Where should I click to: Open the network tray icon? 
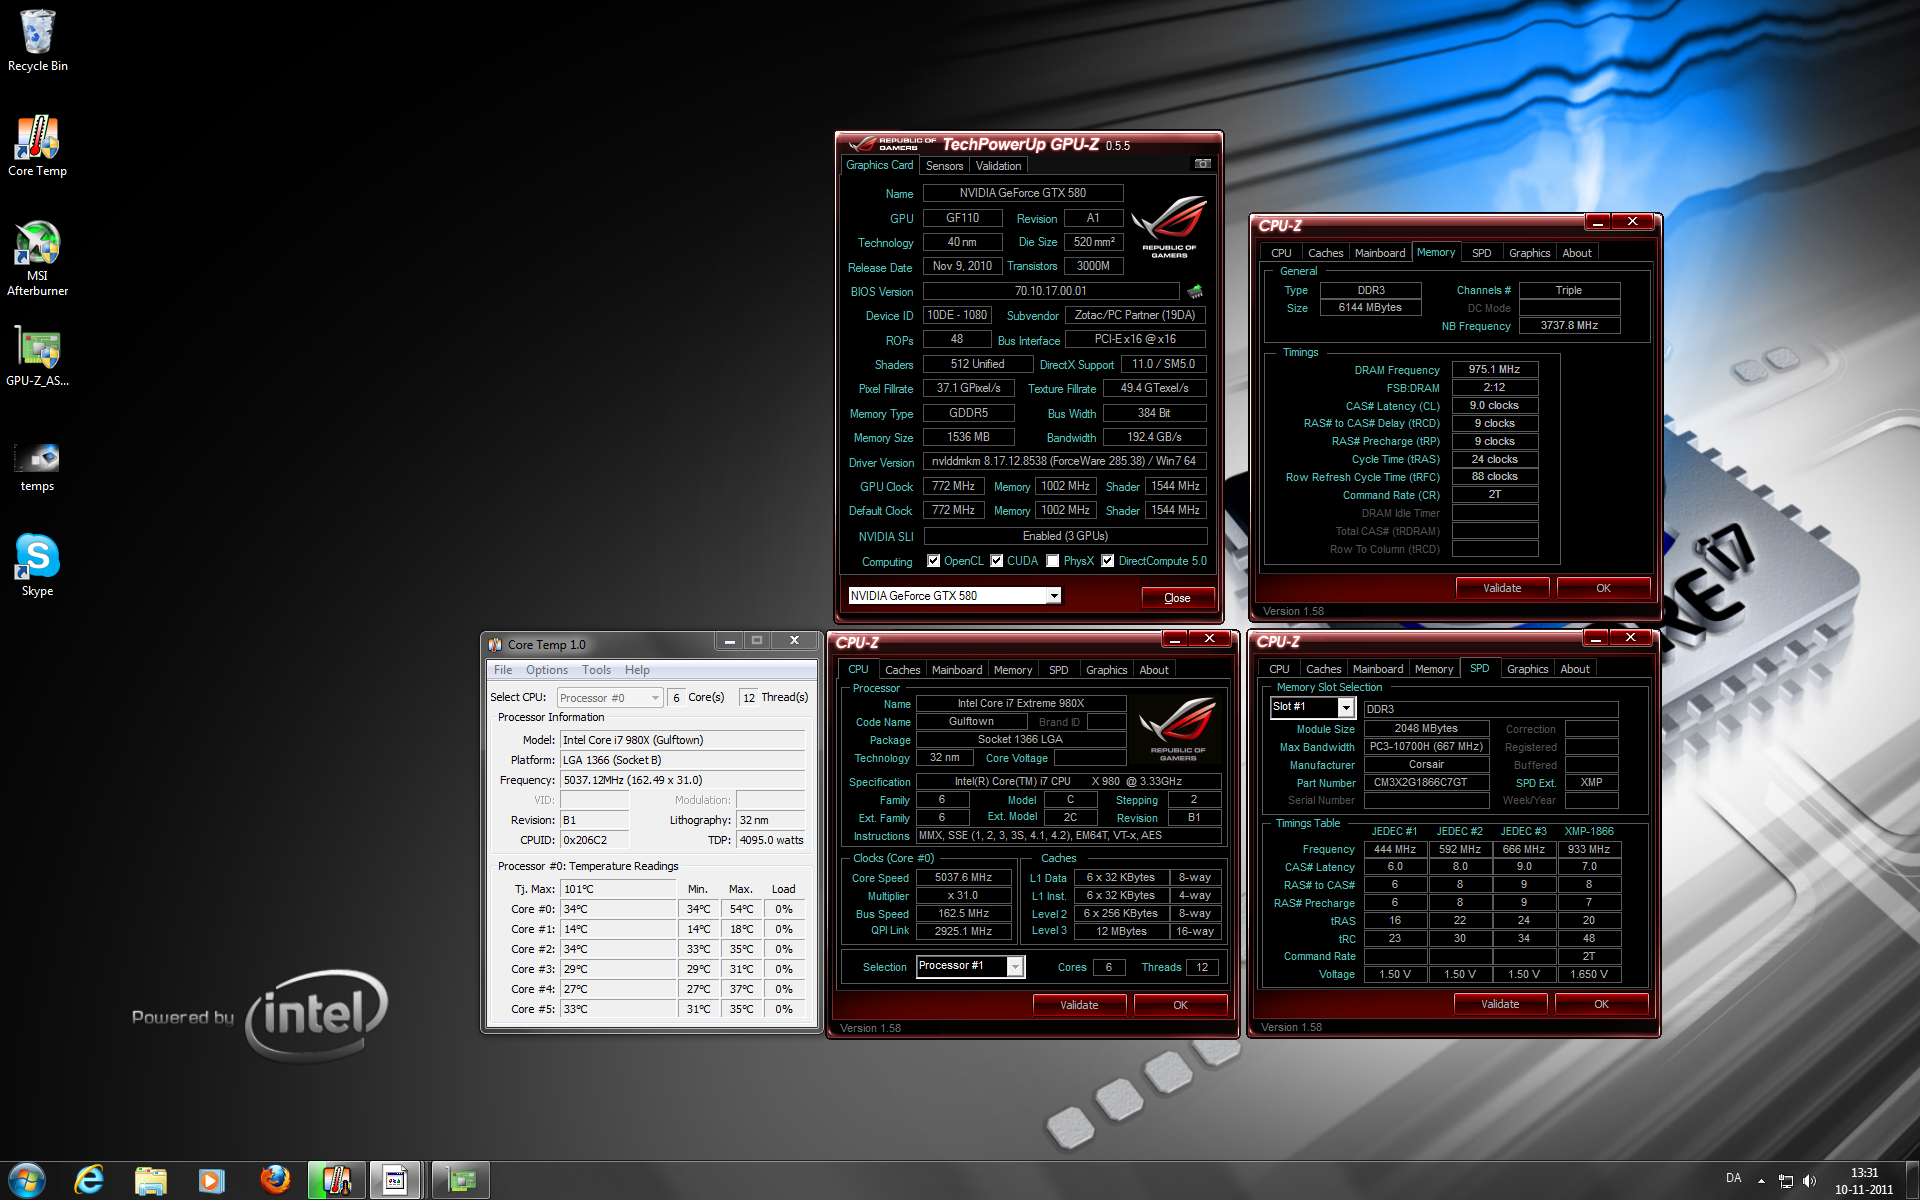[1785, 1181]
